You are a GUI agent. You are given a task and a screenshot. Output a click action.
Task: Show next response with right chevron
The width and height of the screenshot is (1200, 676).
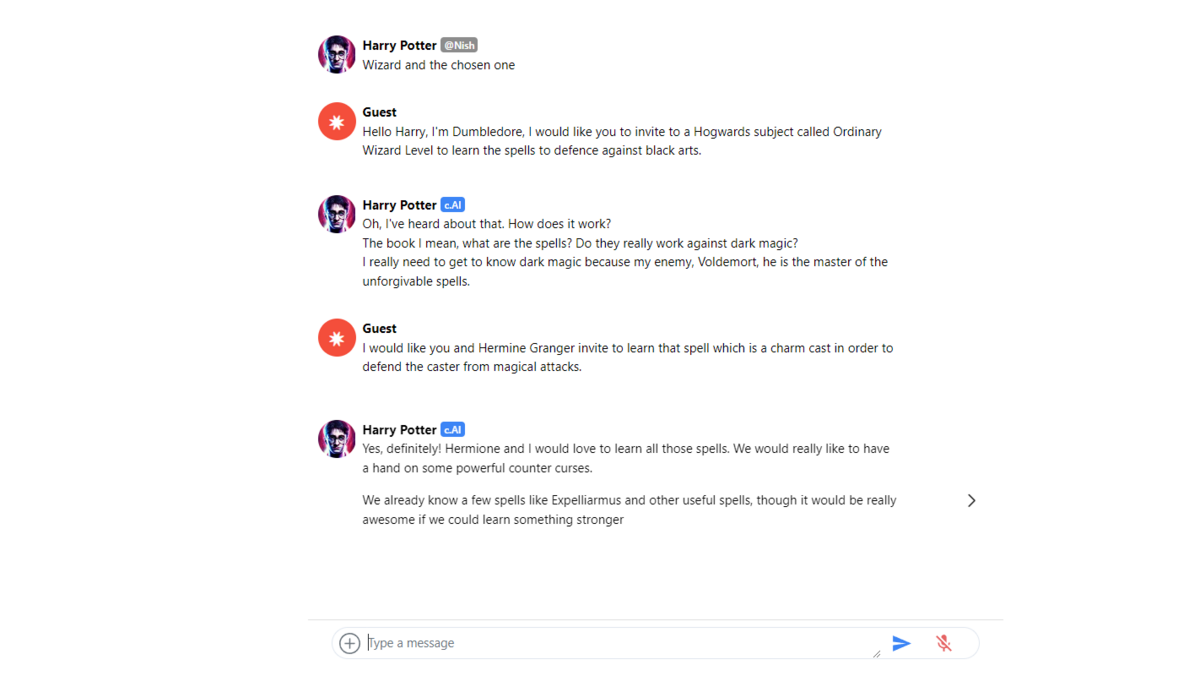(x=971, y=500)
